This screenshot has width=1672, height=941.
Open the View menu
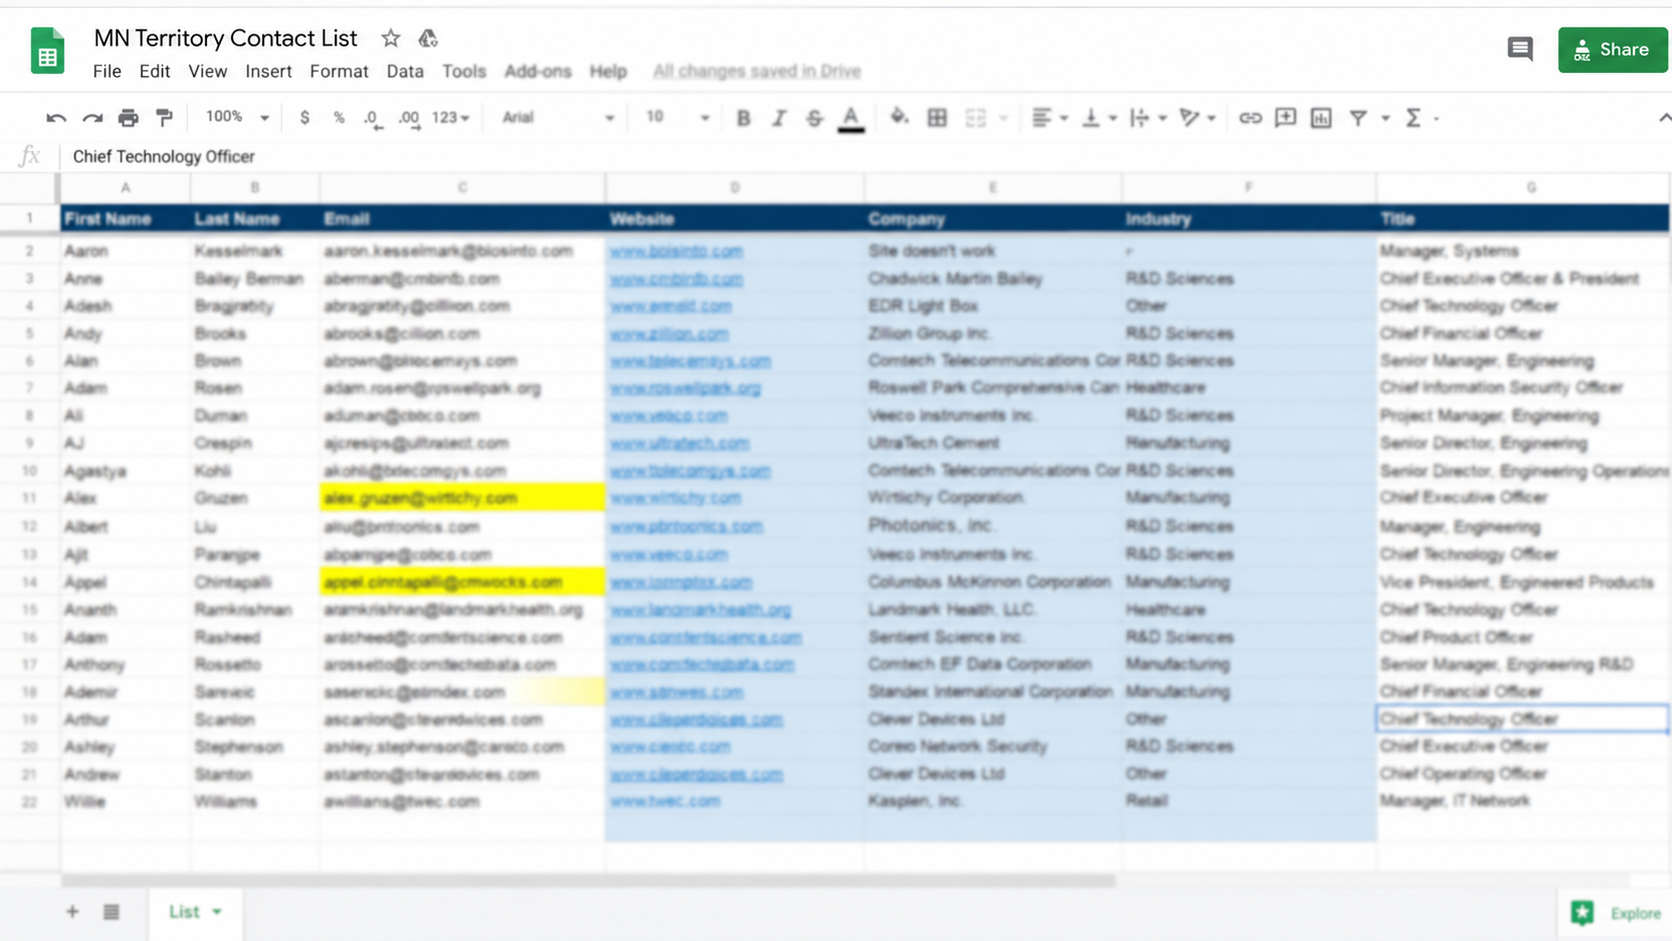coord(208,71)
